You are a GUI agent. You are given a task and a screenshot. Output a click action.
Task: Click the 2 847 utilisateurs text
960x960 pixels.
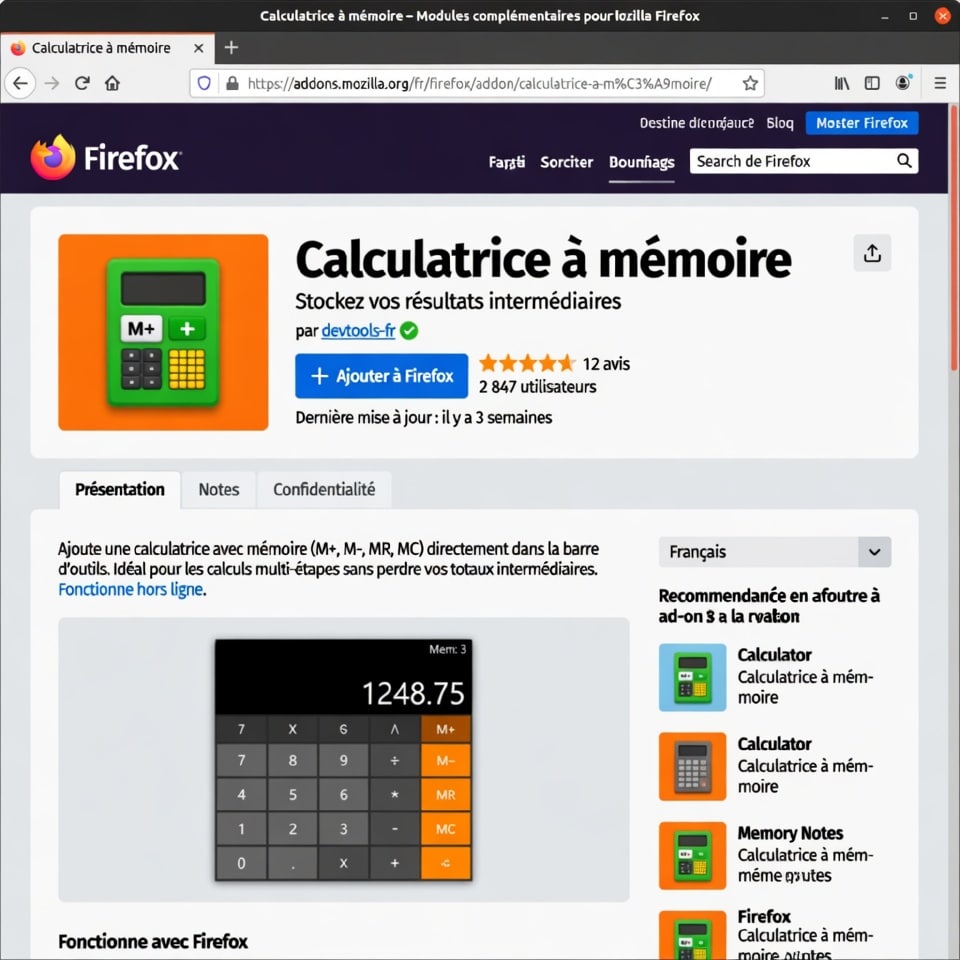click(x=538, y=387)
